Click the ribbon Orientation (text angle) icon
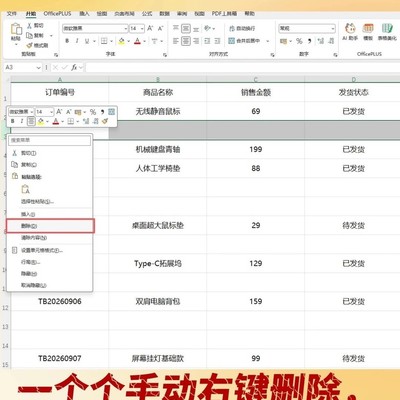400x400 pixels. 208,28
